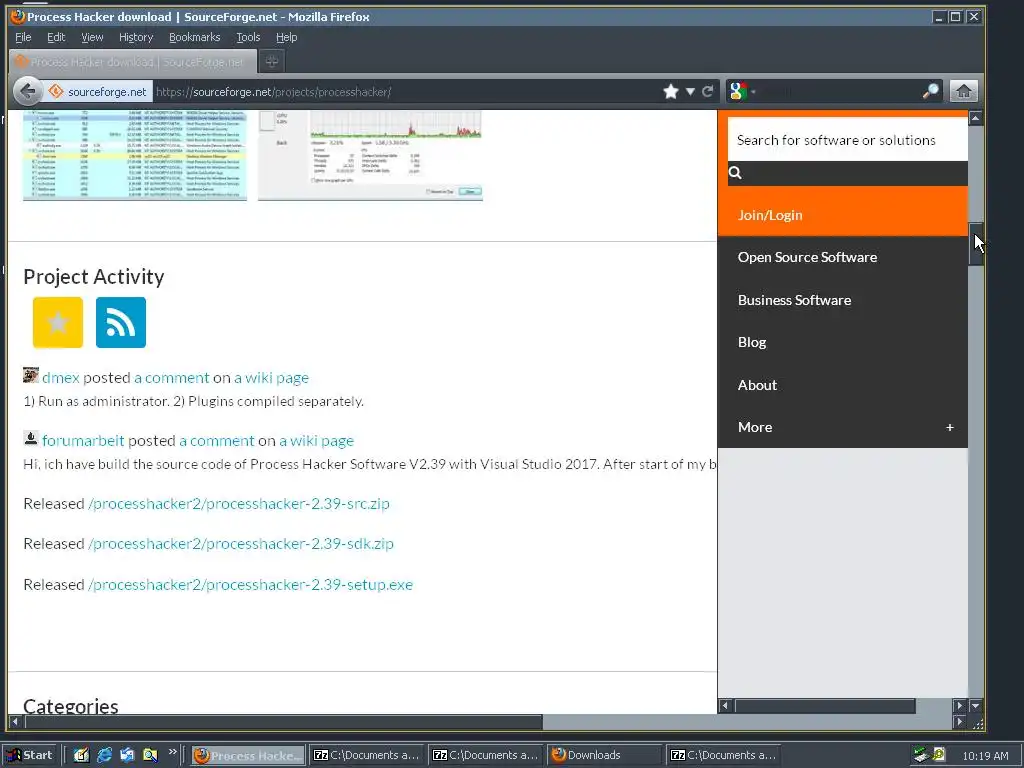1024x768 pixels.
Task: Click the search magnifier icon in sidebar
Action: pos(735,172)
